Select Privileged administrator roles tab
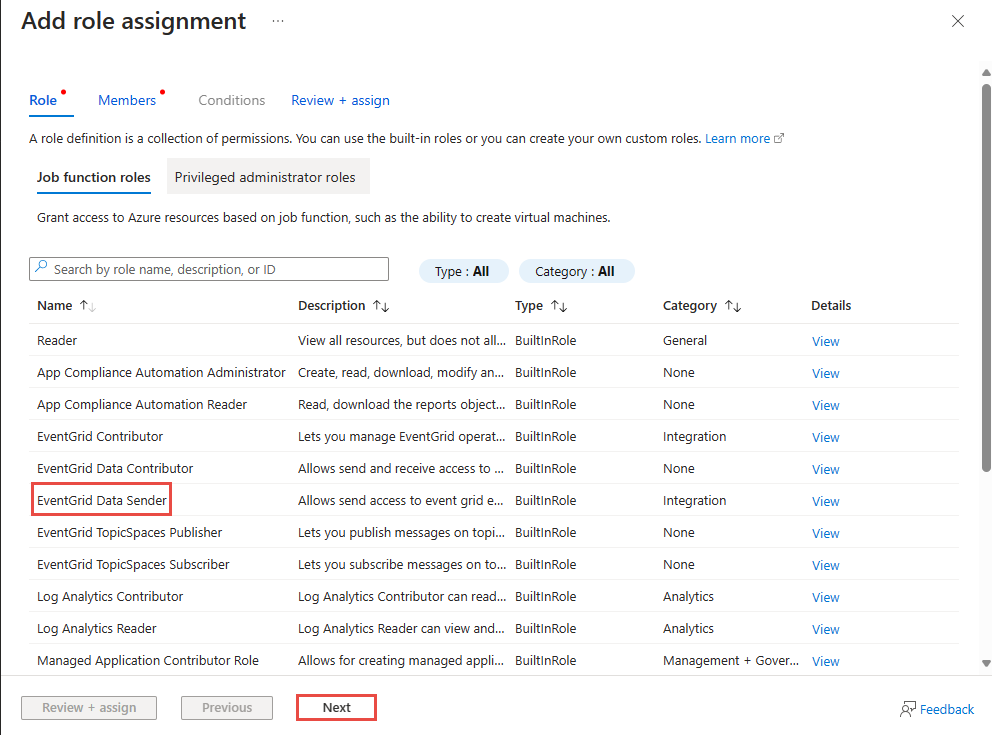The image size is (992, 735). click(265, 177)
